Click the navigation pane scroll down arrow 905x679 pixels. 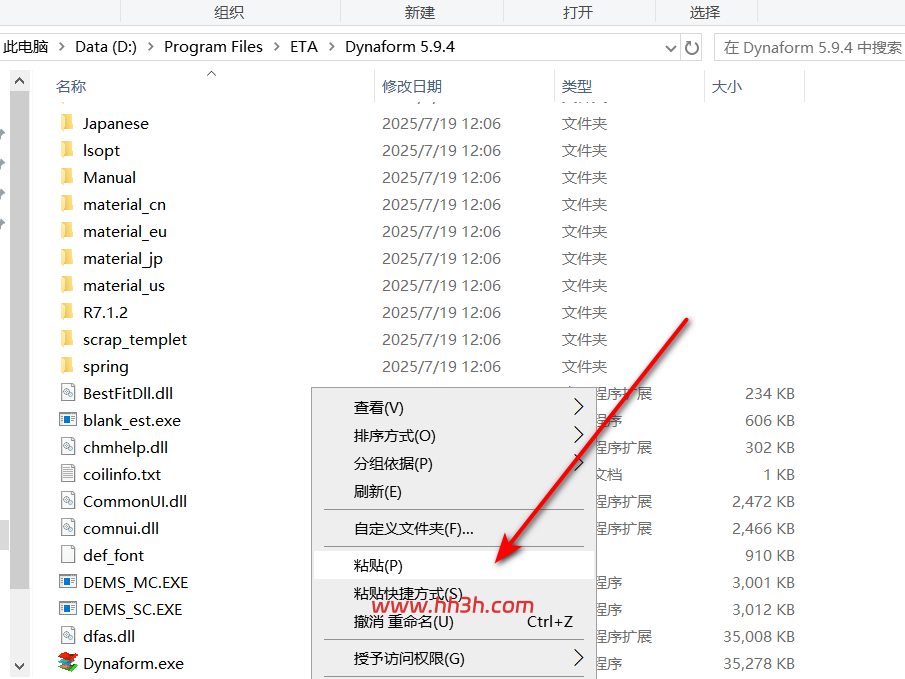click(x=19, y=666)
